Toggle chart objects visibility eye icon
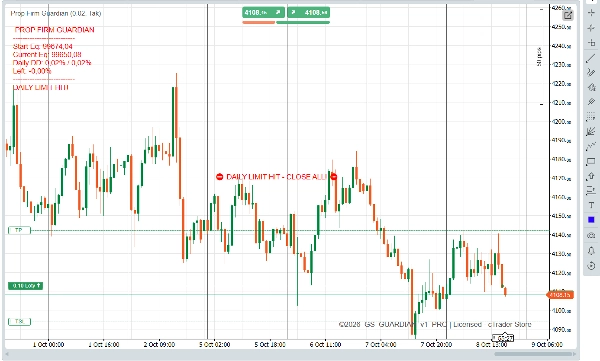Image resolution: width=600 pixels, height=361 pixels. tap(591, 235)
